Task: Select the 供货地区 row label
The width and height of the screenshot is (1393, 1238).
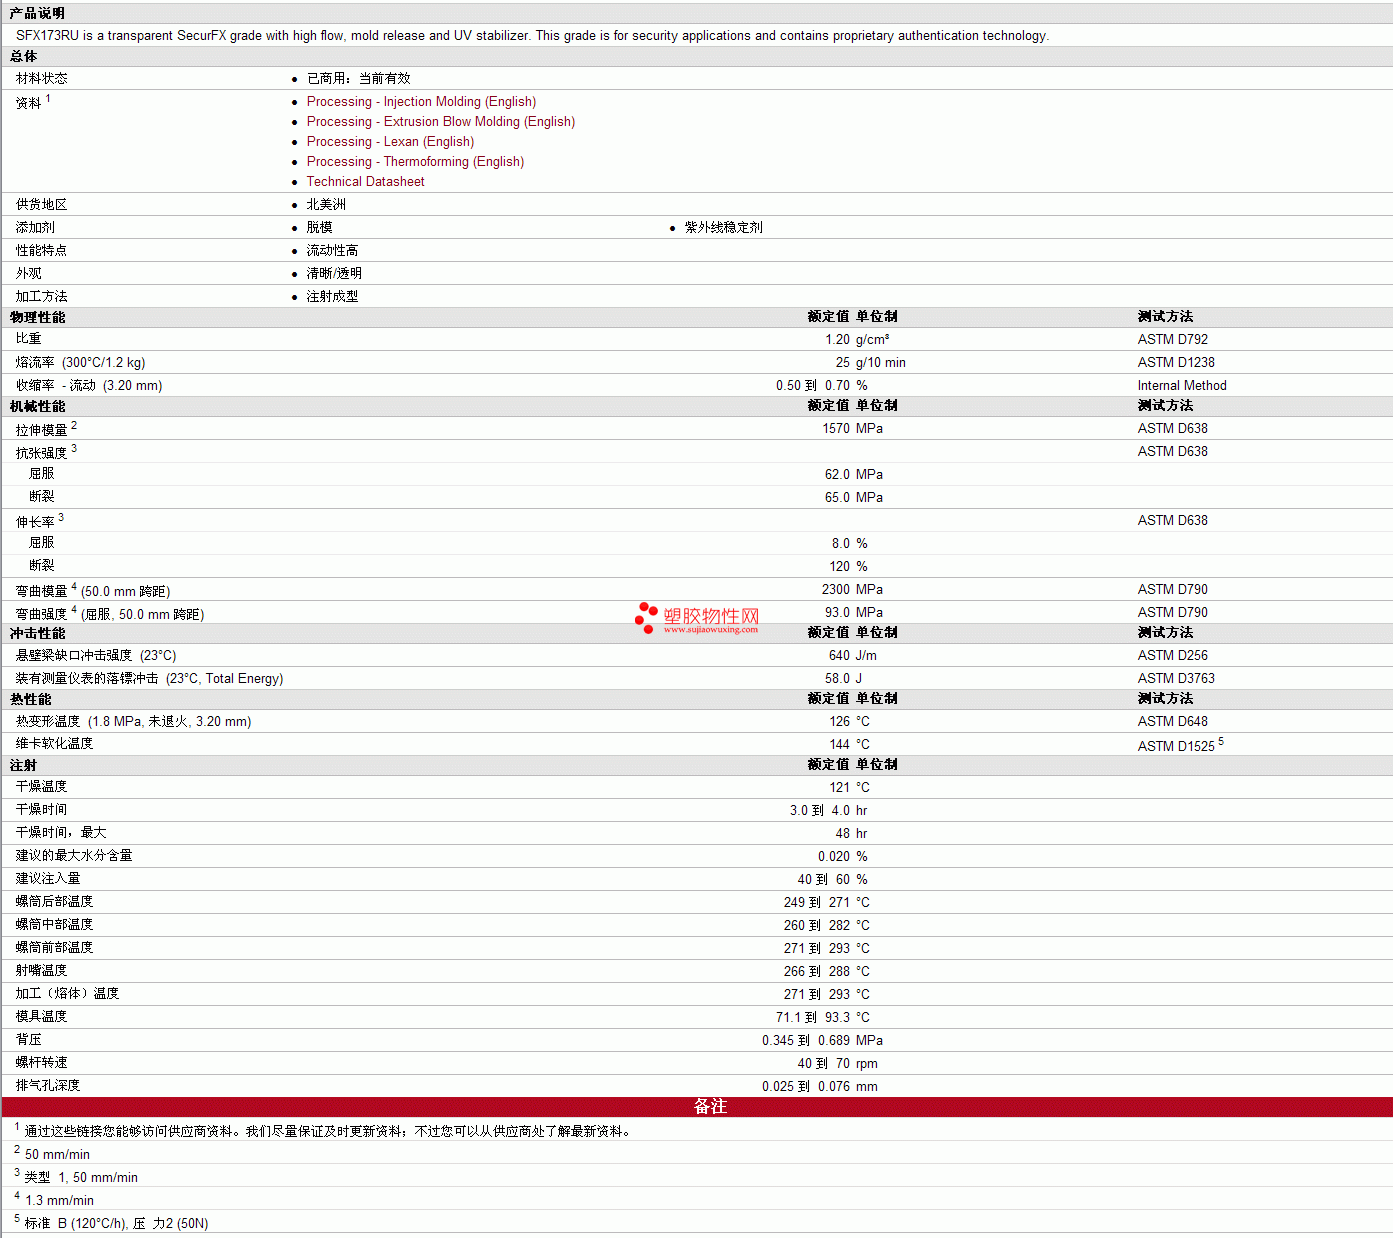Action: pyautogui.click(x=42, y=205)
